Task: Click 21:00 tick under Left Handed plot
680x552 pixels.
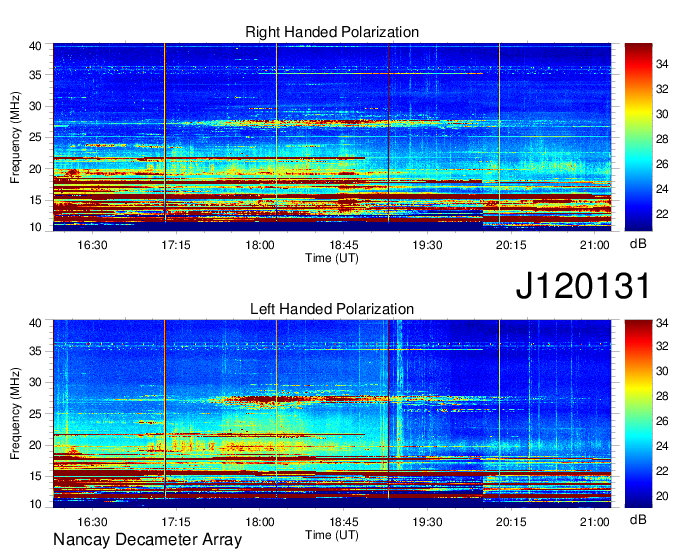Action: coord(595,522)
